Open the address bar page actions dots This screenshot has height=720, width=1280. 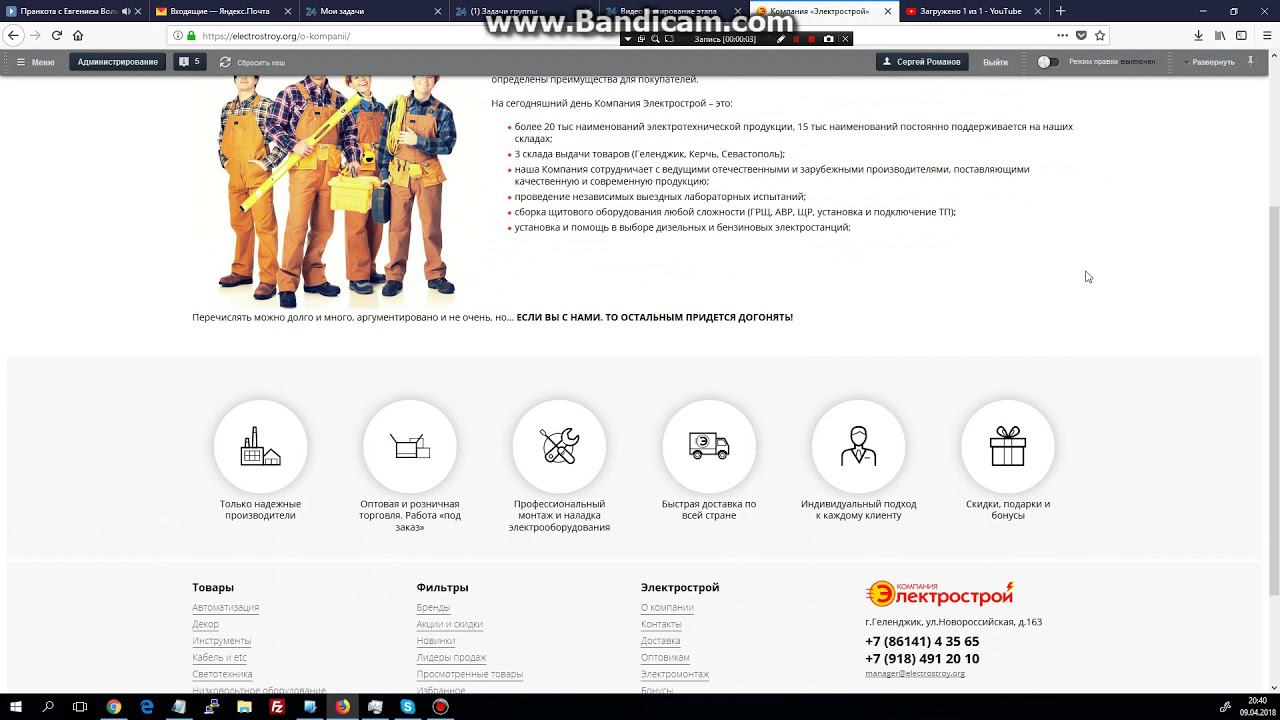coord(1062,35)
